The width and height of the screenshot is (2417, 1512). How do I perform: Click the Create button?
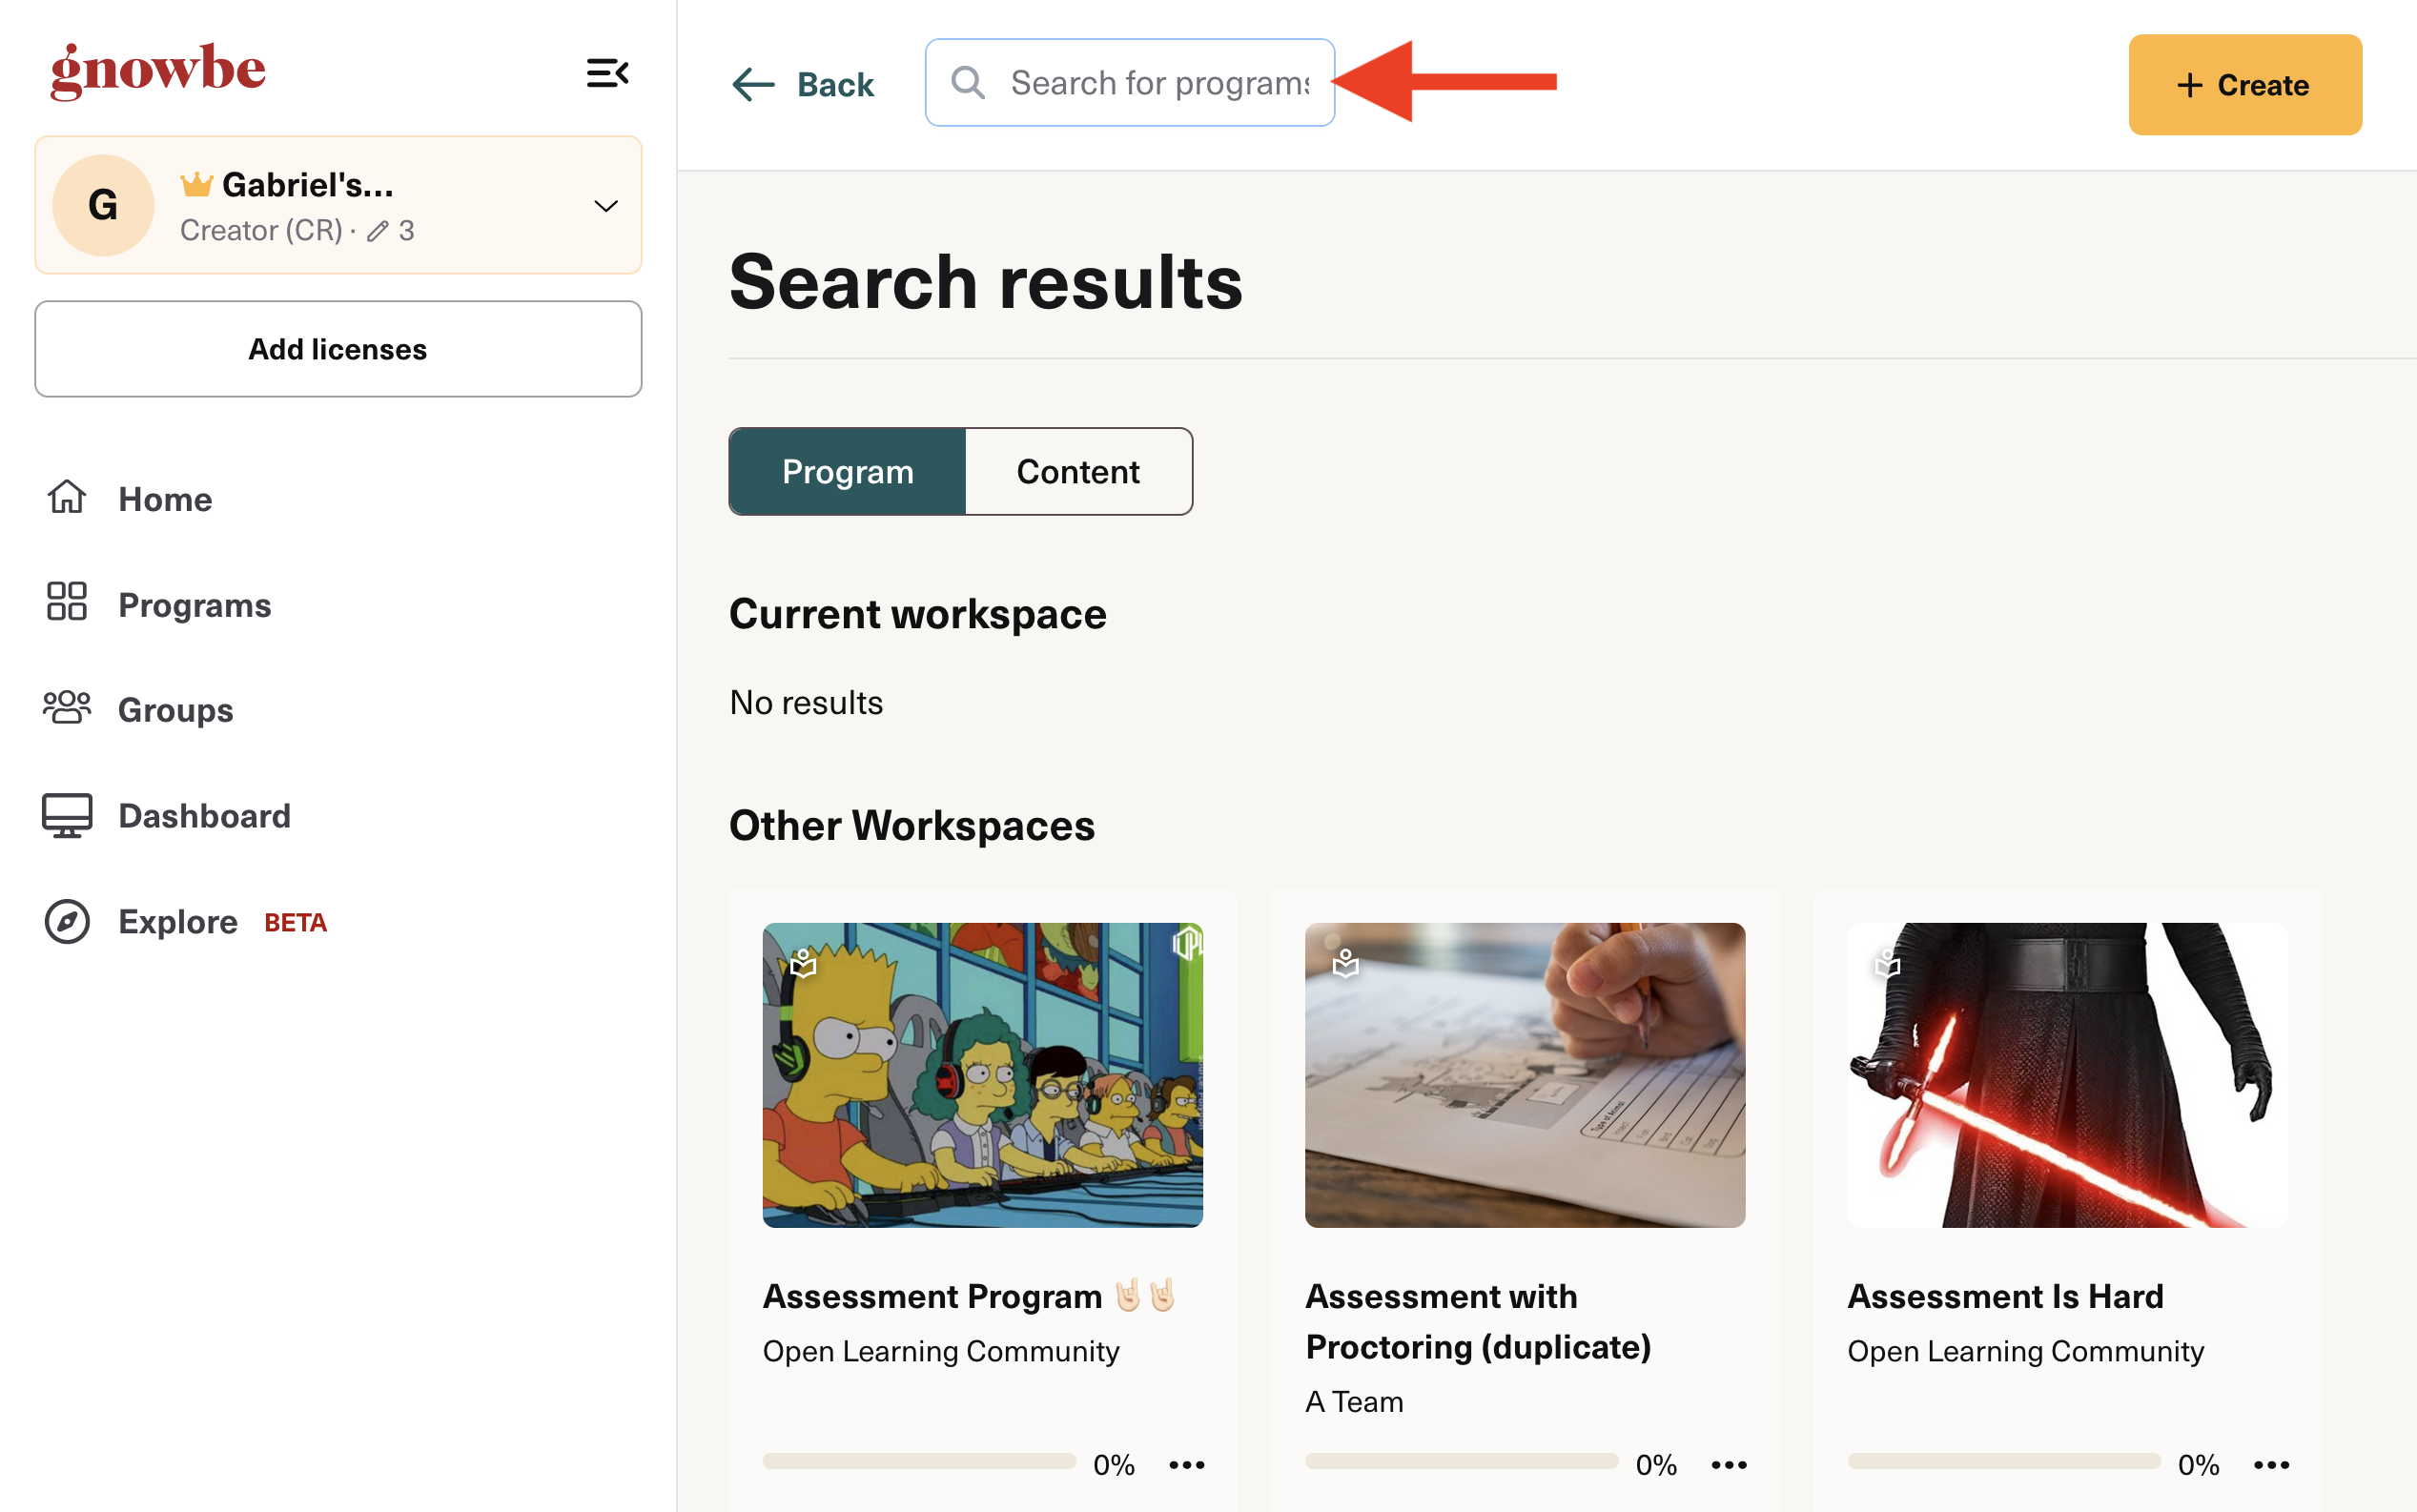pos(2245,85)
